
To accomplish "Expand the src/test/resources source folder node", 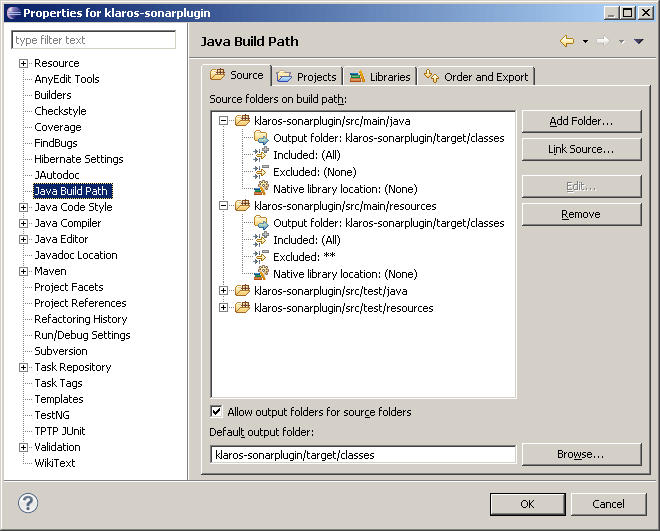I will (x=224, y=308).
